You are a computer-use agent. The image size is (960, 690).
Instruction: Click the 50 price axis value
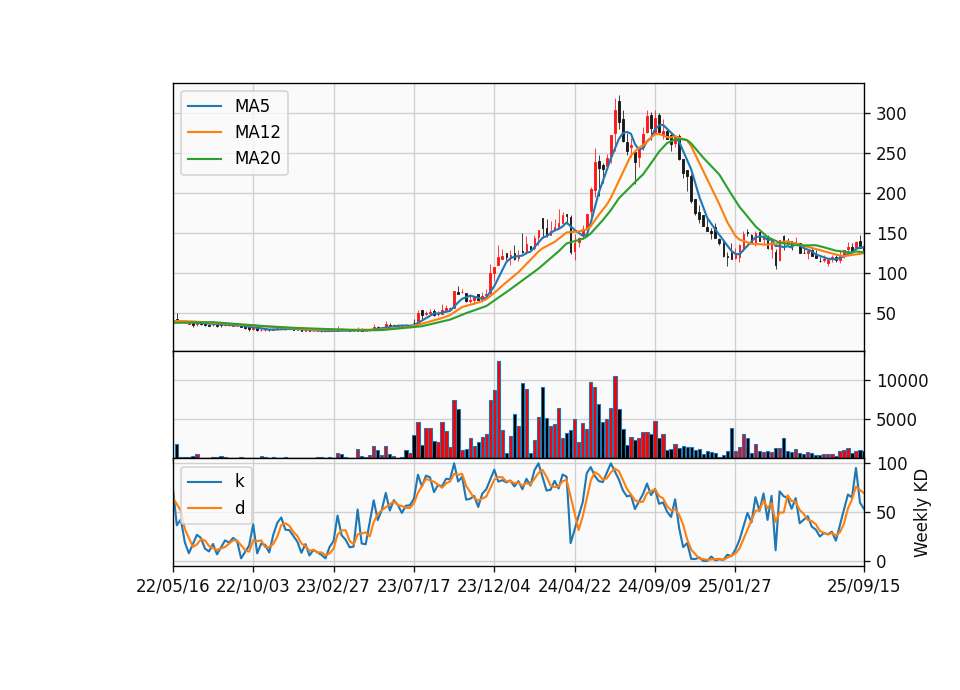887,314
